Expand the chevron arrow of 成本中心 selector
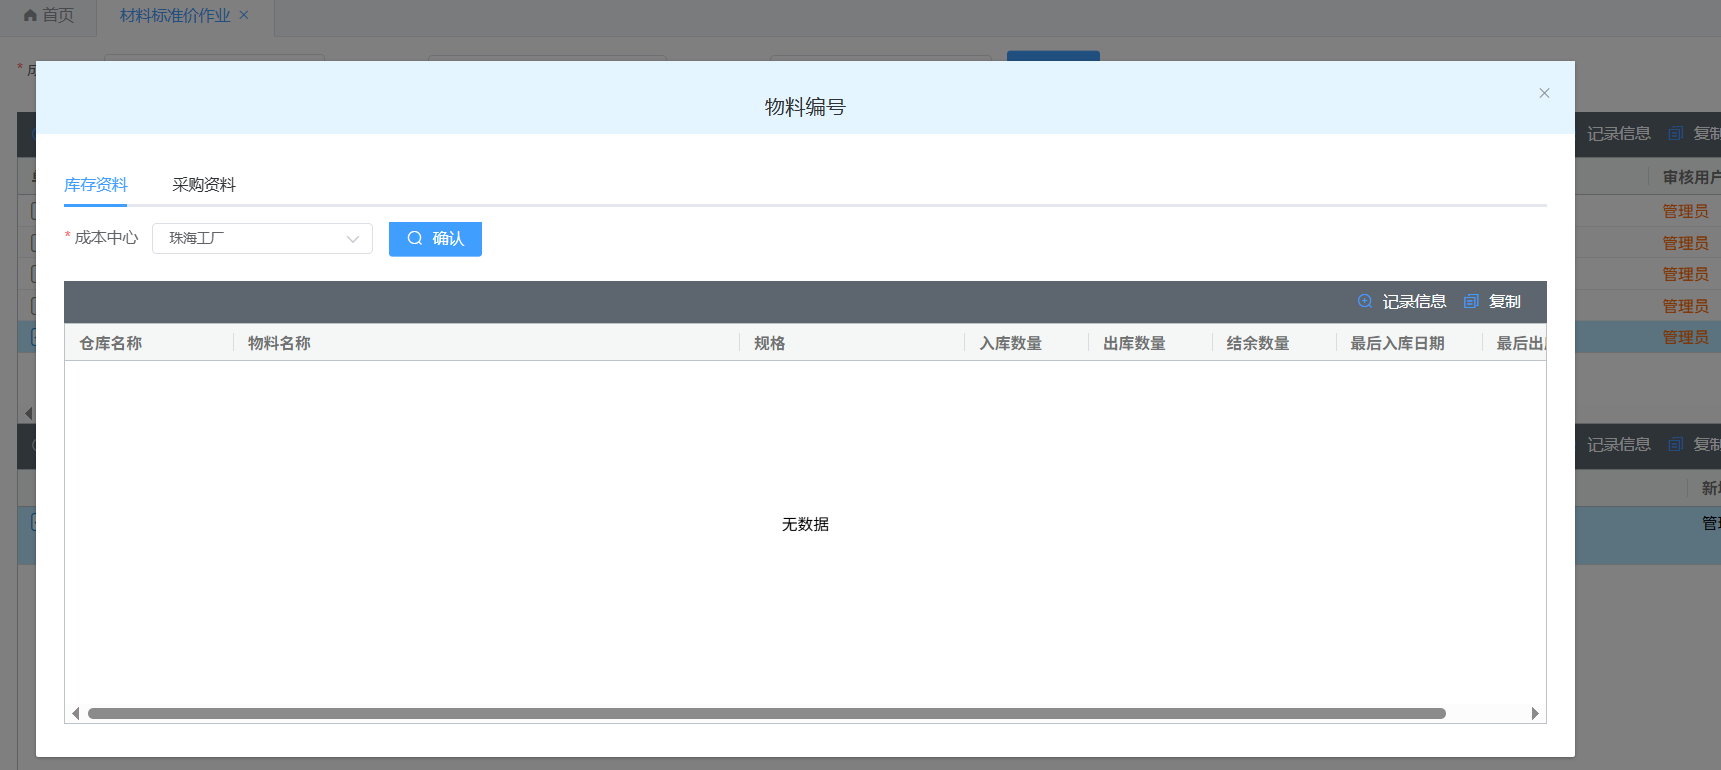Screen dimensions: 1721x770 [353, 239]
